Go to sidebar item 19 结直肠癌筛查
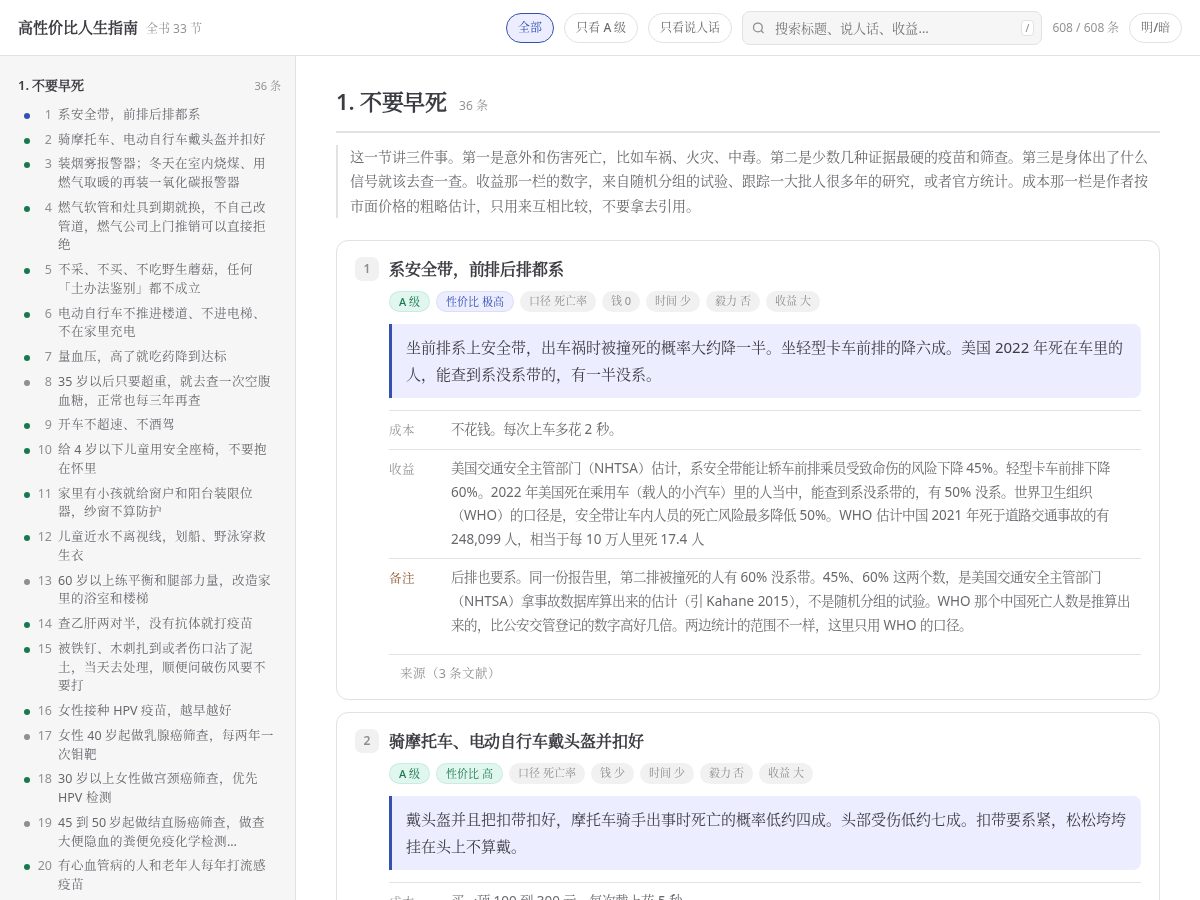 pyautogui.click(x=147, y=831)
